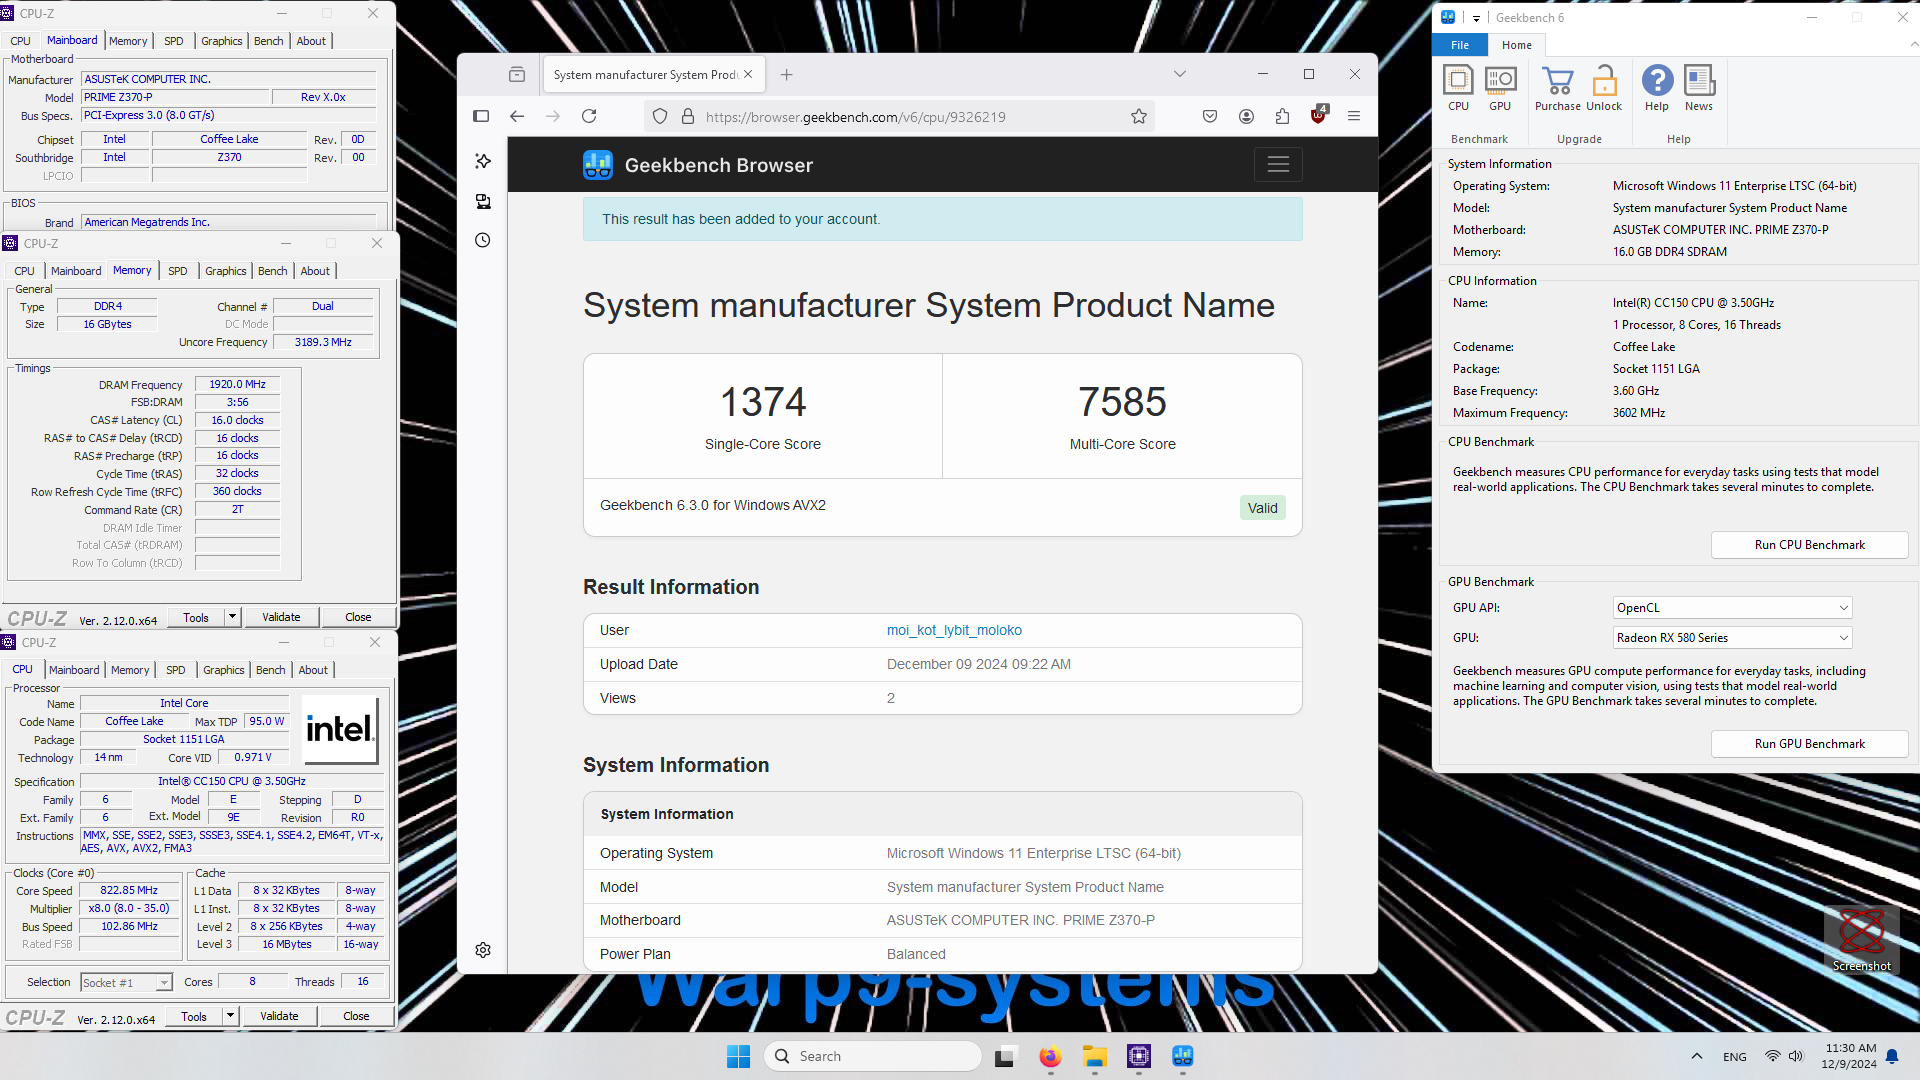The width and height of the screenshot is (1920, 1080).
Task: Open the AI chatbot sparkle sidebar icon
Action: pos(483,161)
